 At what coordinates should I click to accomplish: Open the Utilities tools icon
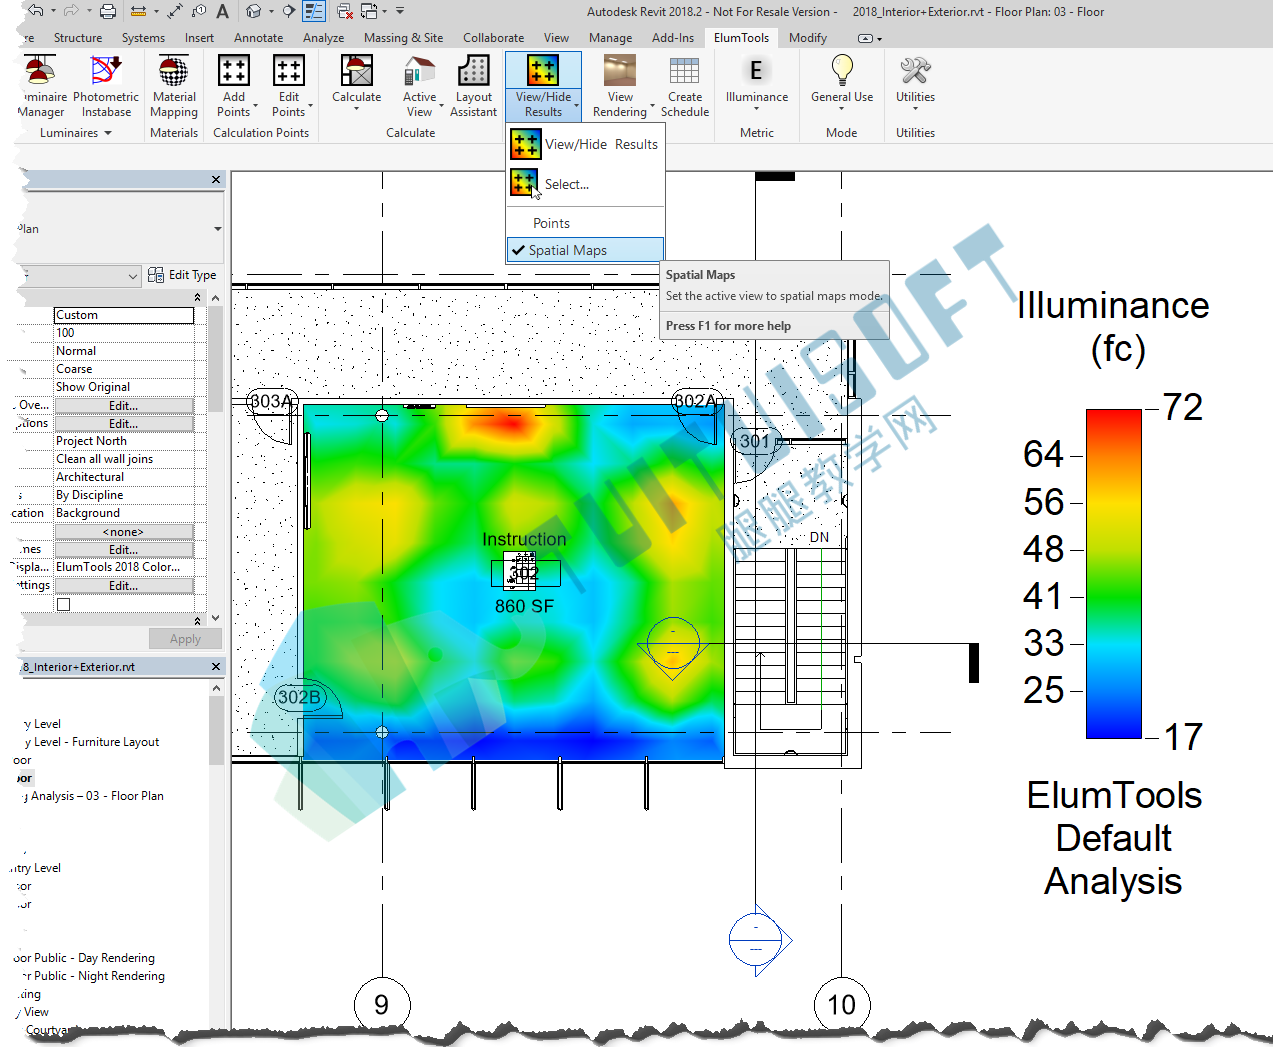click(915, 71)
